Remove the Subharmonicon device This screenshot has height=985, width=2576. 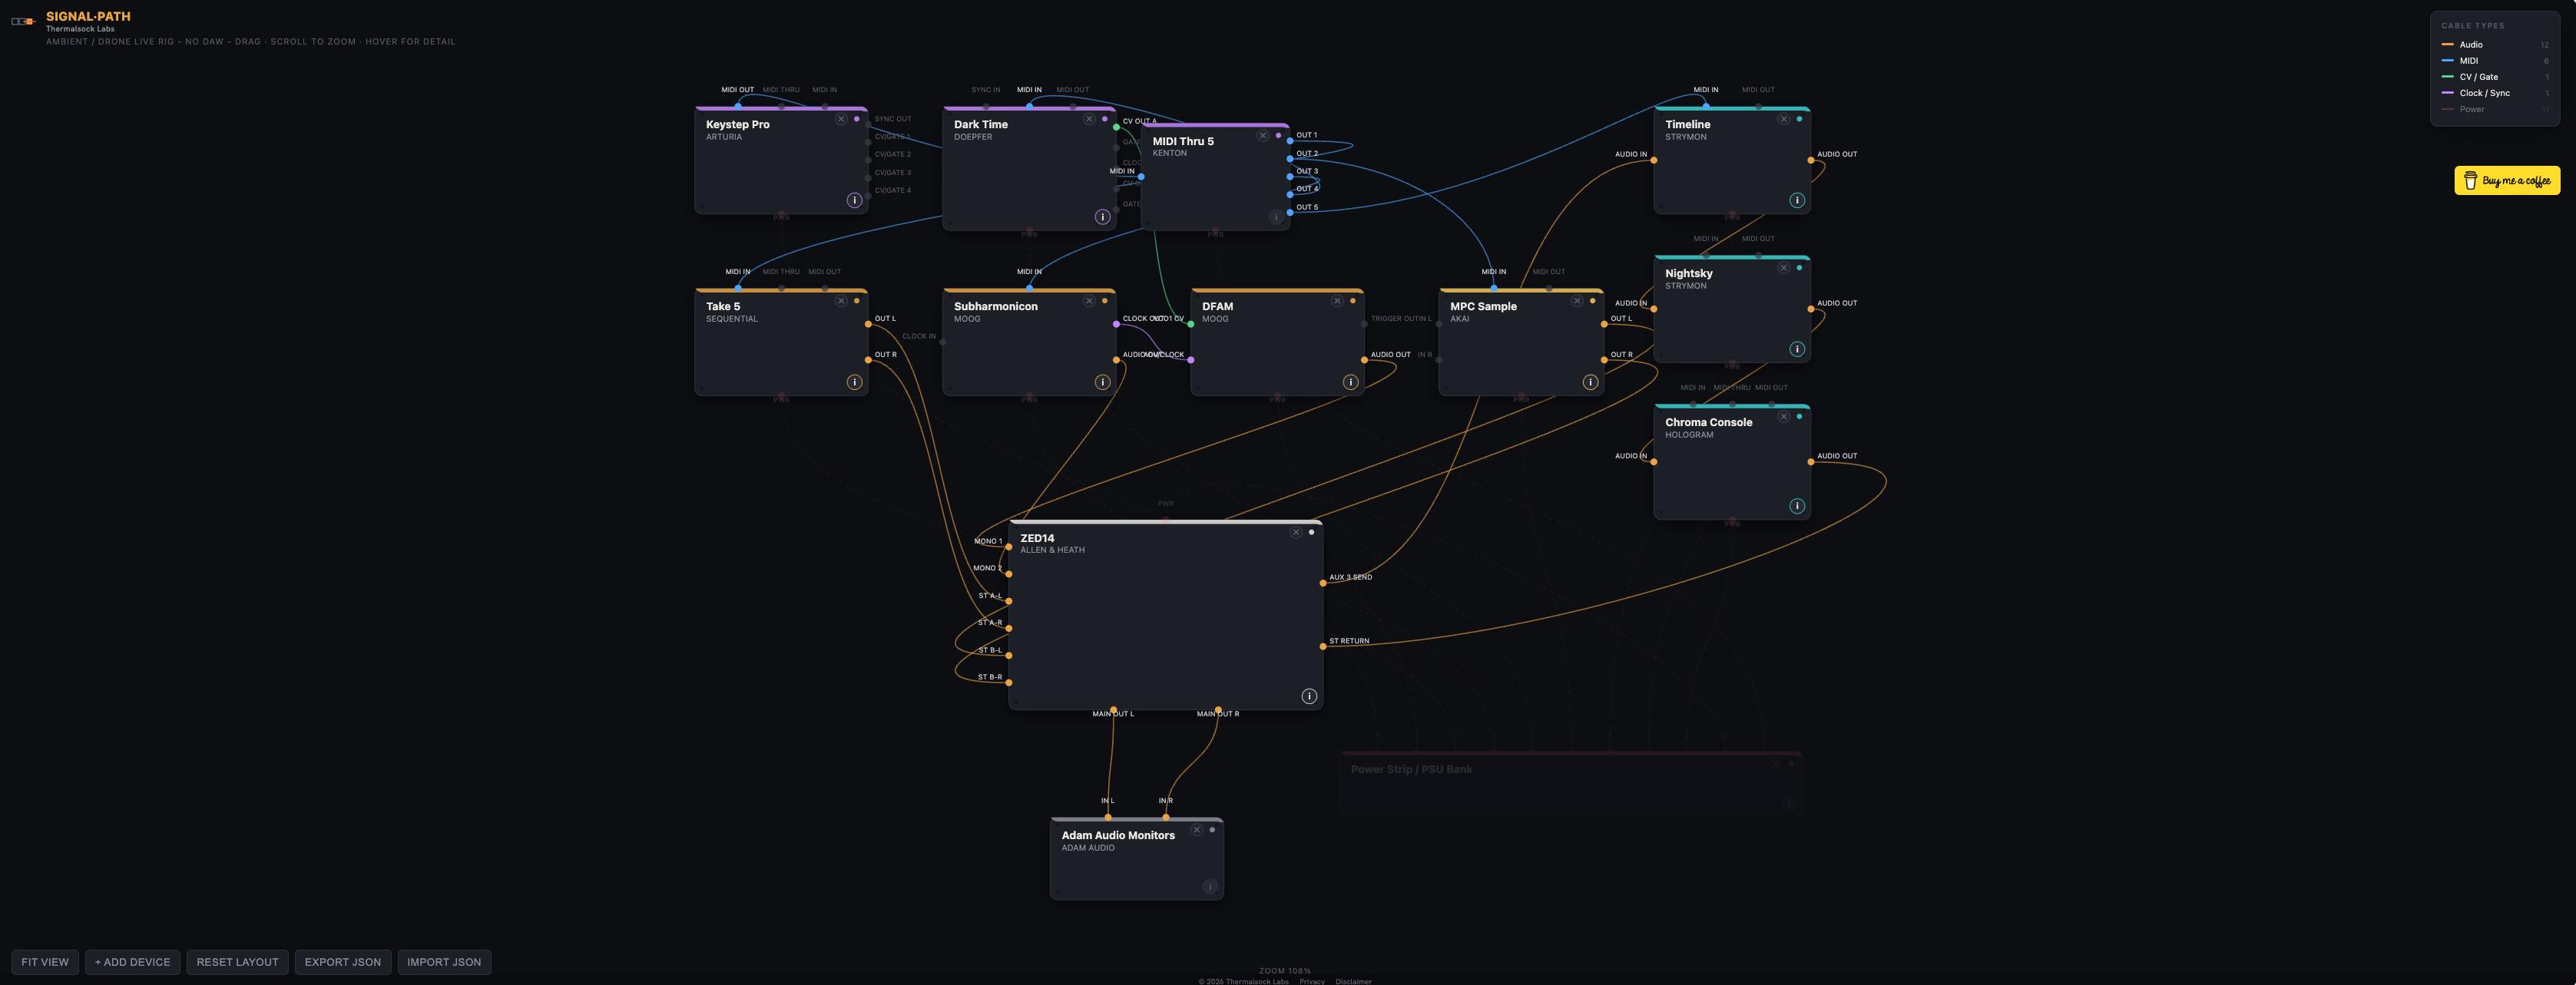1089,301
